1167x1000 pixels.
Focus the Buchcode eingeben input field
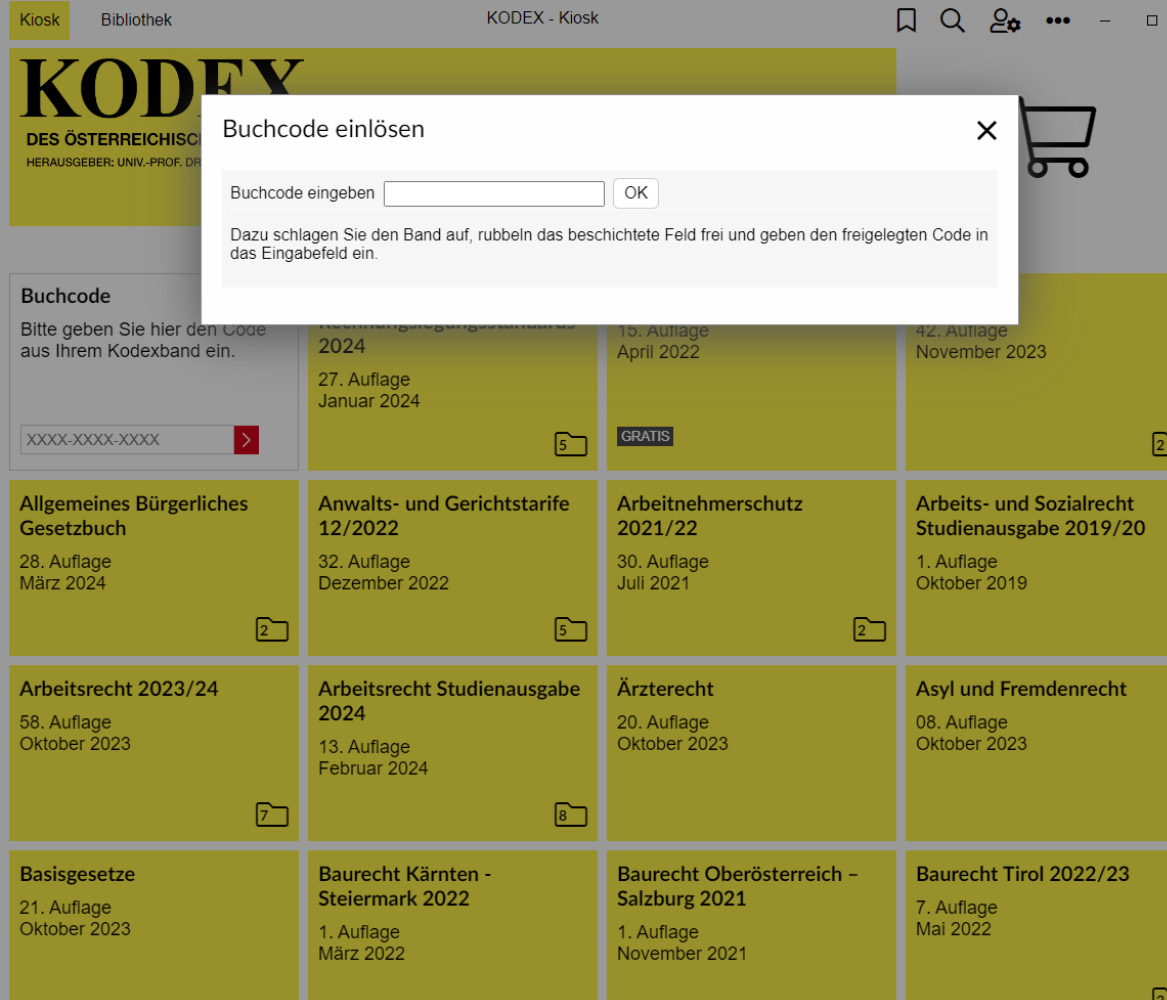[x=494, y=193]
